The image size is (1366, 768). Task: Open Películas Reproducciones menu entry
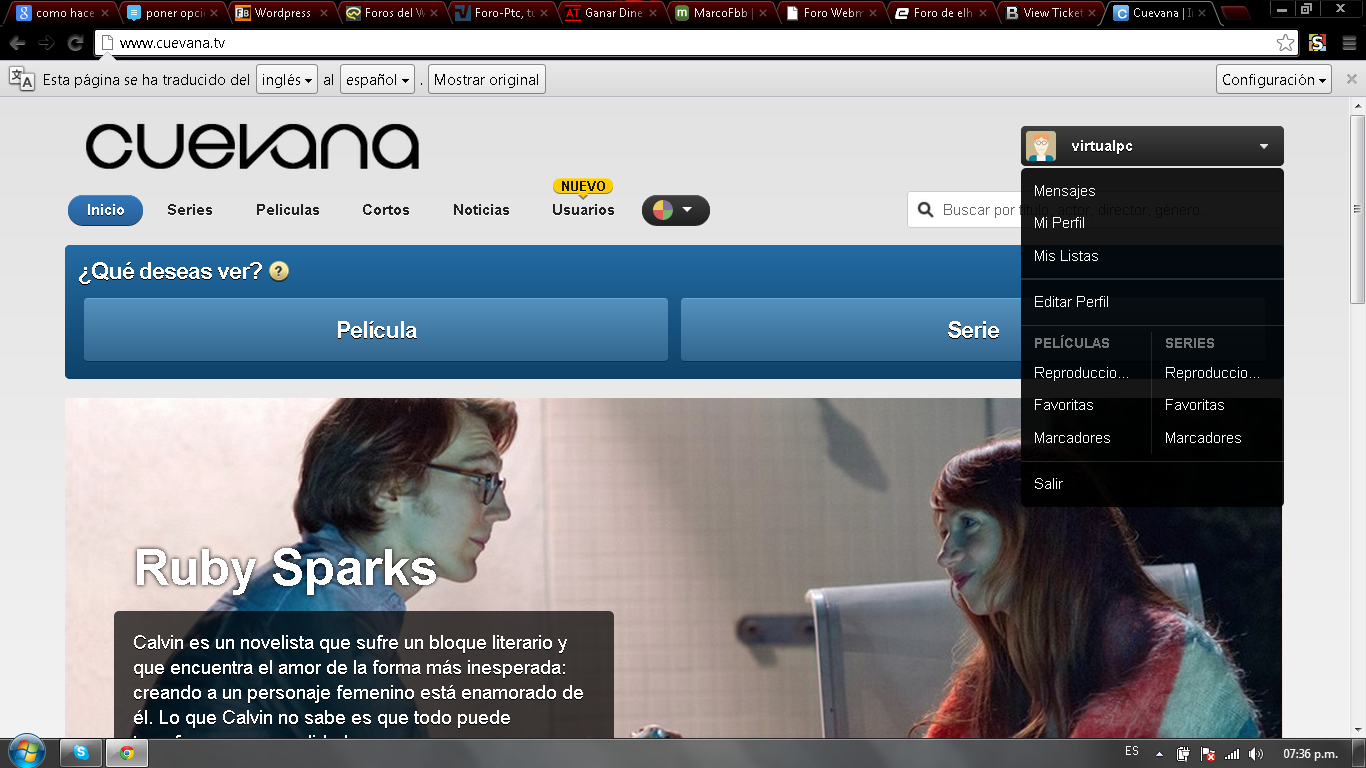click(x=1081, y=373)
